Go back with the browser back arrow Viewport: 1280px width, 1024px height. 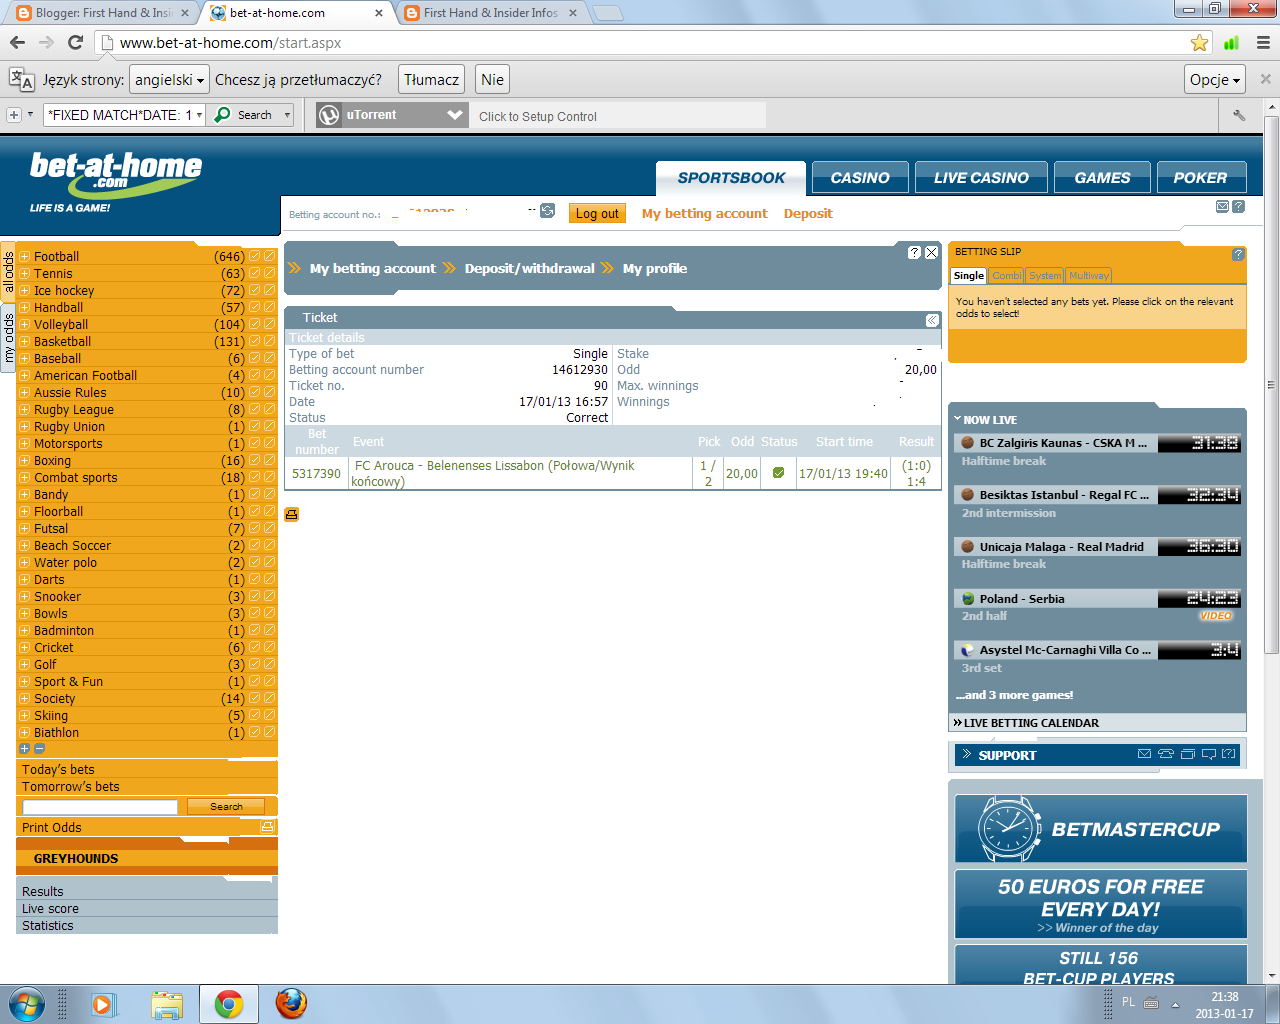click(17, 42)
